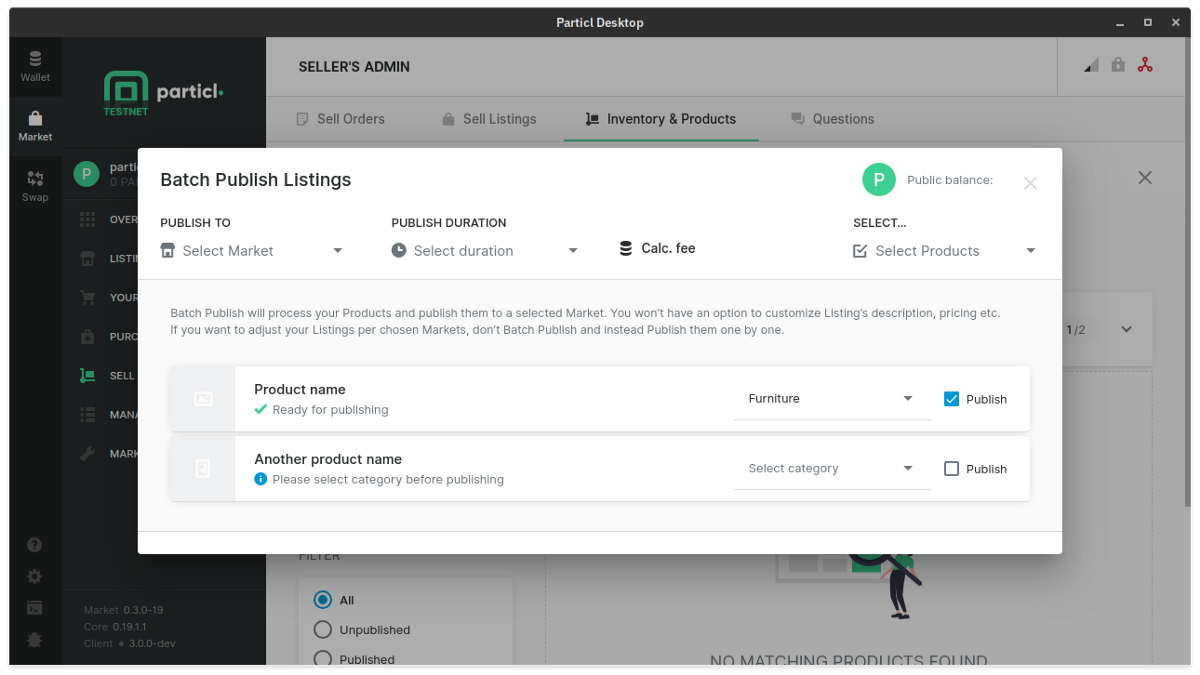Open the Select Market dropdown
Image resolution: width=1200 pixels, height=675 pixels.
pos(252,251)
